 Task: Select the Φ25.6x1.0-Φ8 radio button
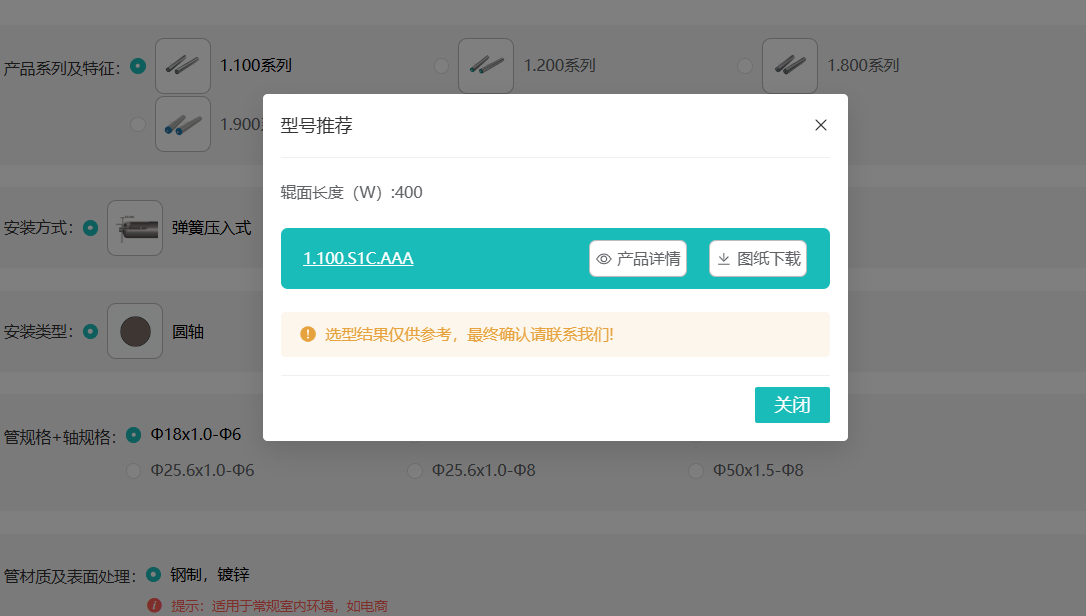click(415, 471)
